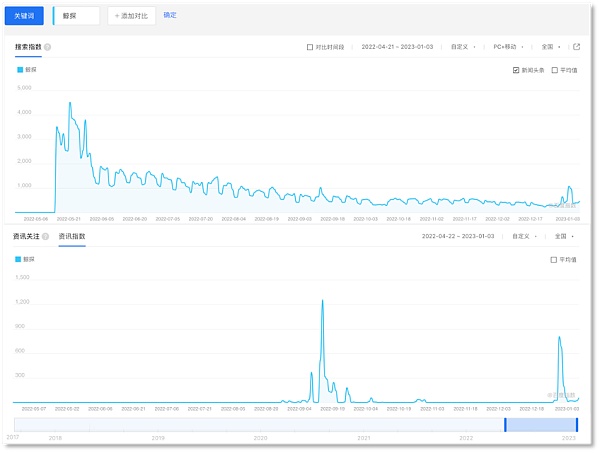Expand the 全国 dropdown in news panel
Viewport: 600px width, 453px height.
tap(562, 237)
